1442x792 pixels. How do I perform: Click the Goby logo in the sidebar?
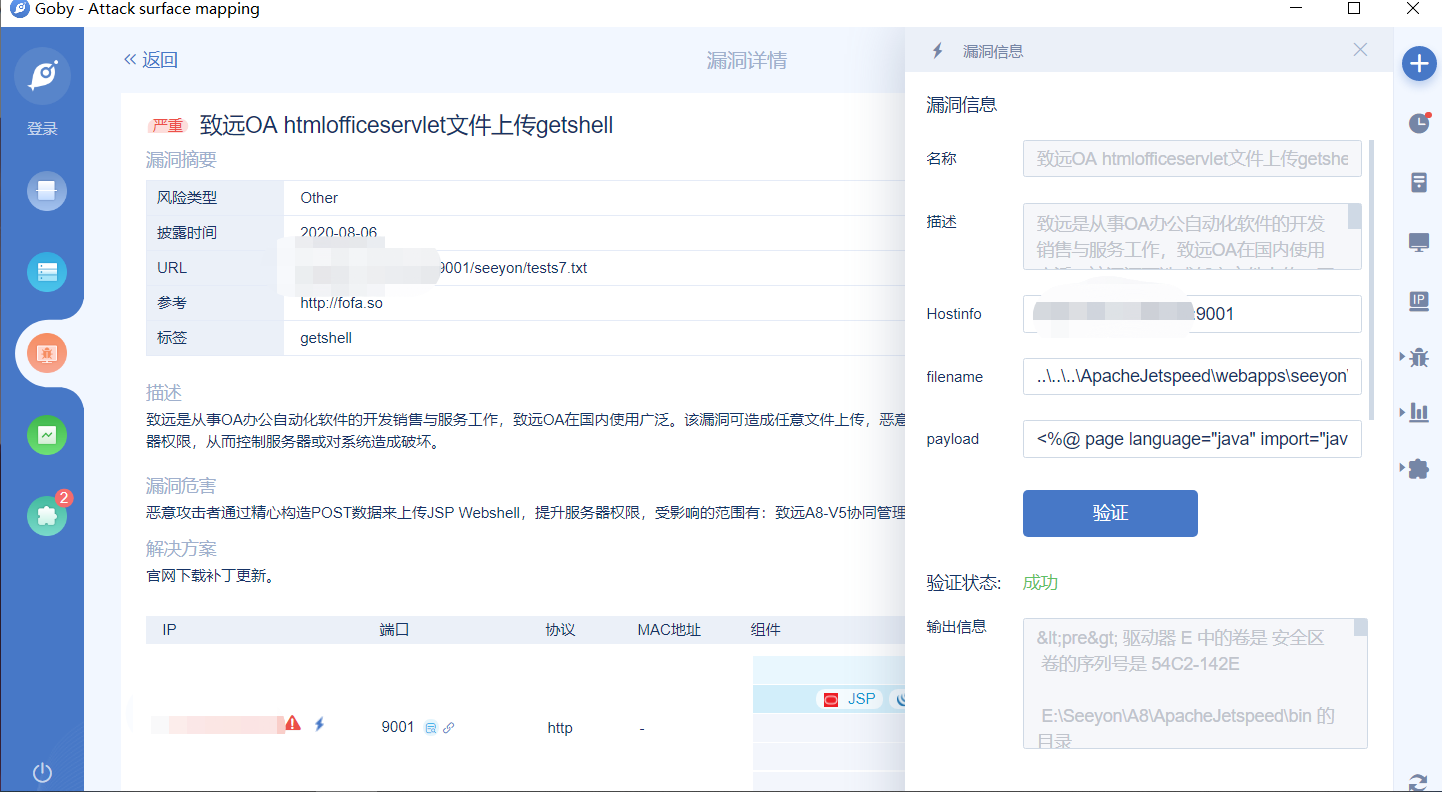(42, 76)
